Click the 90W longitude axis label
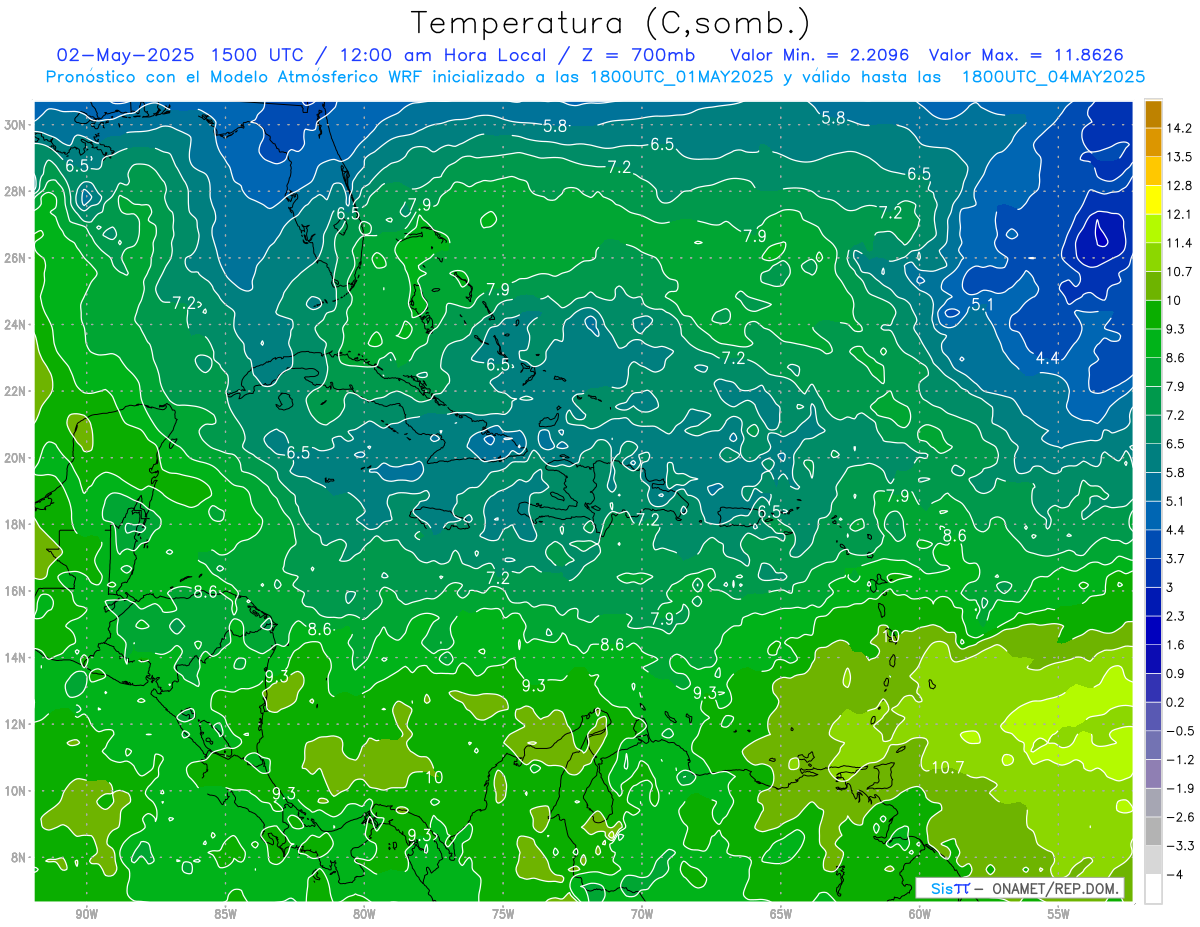This screenshot has height=927, width=1200. point(87,914)
